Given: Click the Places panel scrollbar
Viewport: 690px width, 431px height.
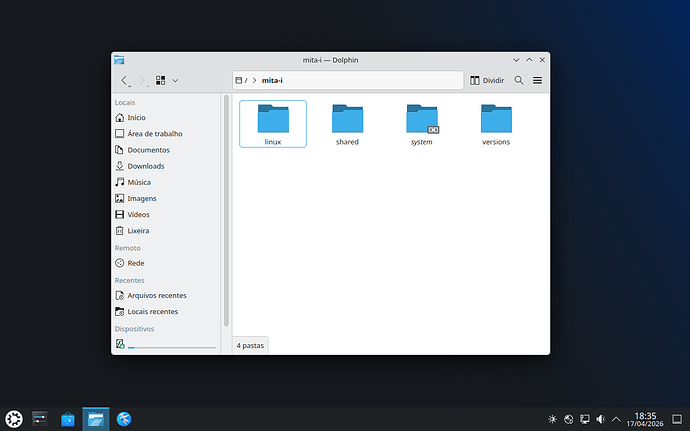Looking at the screenshot, I should coord(226,210).
